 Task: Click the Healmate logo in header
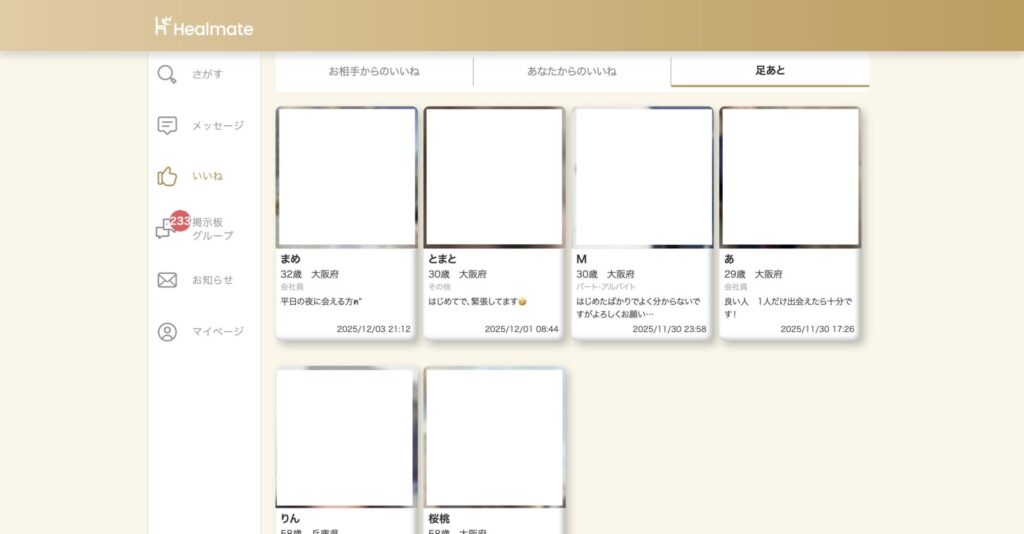point(204,27)
